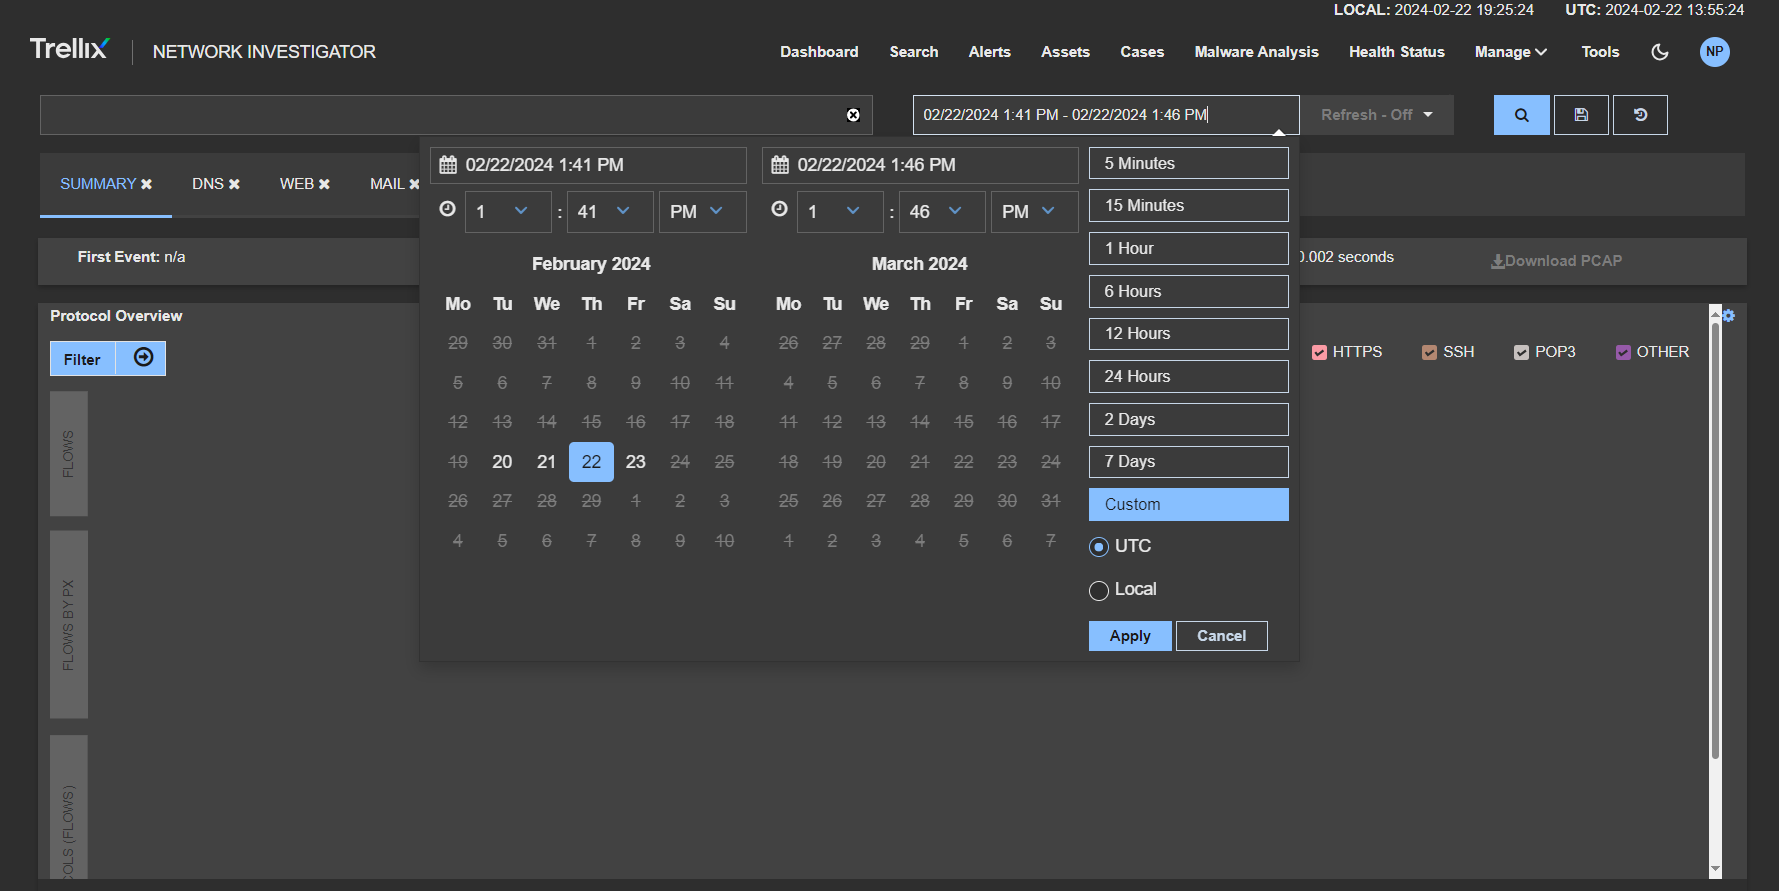This screenshot has height=891, width=1779.
Task: Open the end minute dropdown showing 46
Action: click(942, 212)
